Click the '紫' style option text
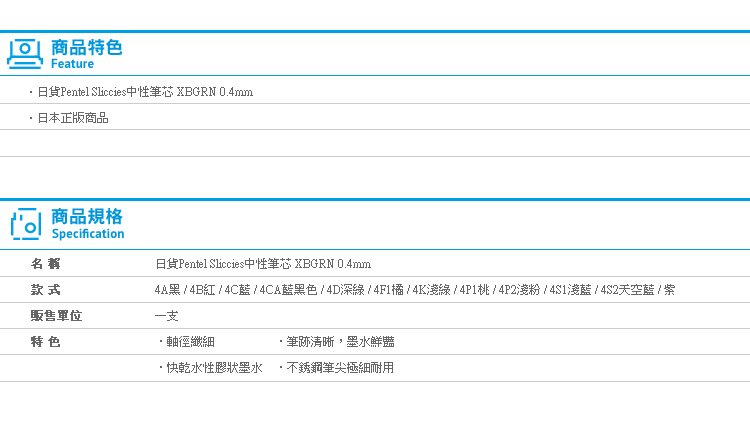Image resolution: width=750 pixels, height=424 pixels. [670, 290]
